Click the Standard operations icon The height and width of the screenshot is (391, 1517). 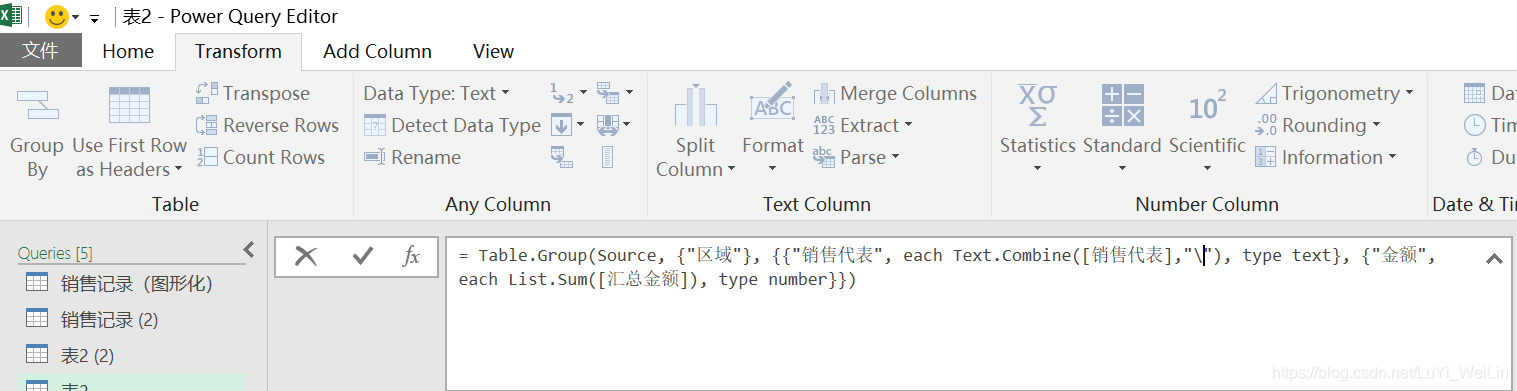tap(1122, 104)
